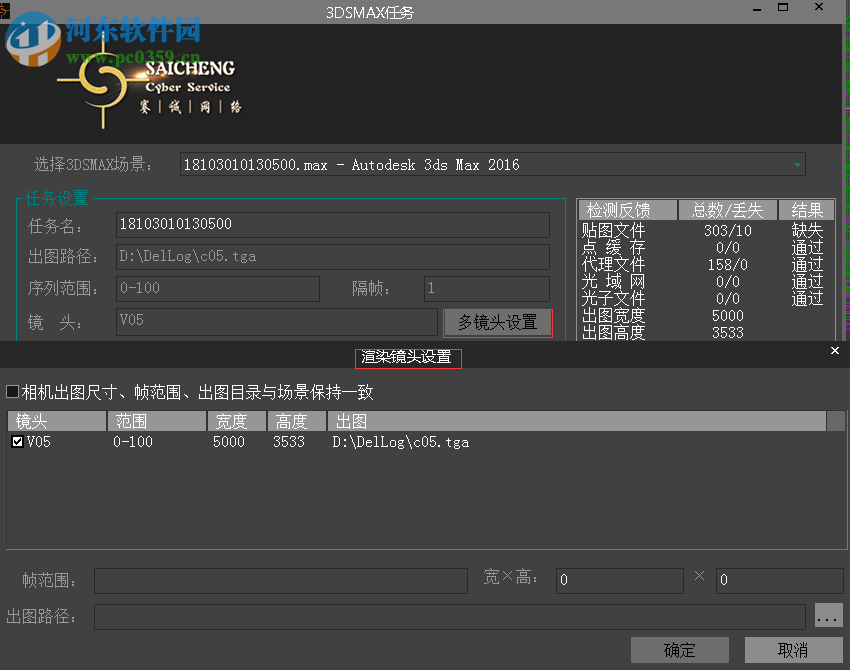The width and height of the screenshot is (850, 670).
Task: Click the bottom 出图路径 input field
Action: click(x=450, y=617)
